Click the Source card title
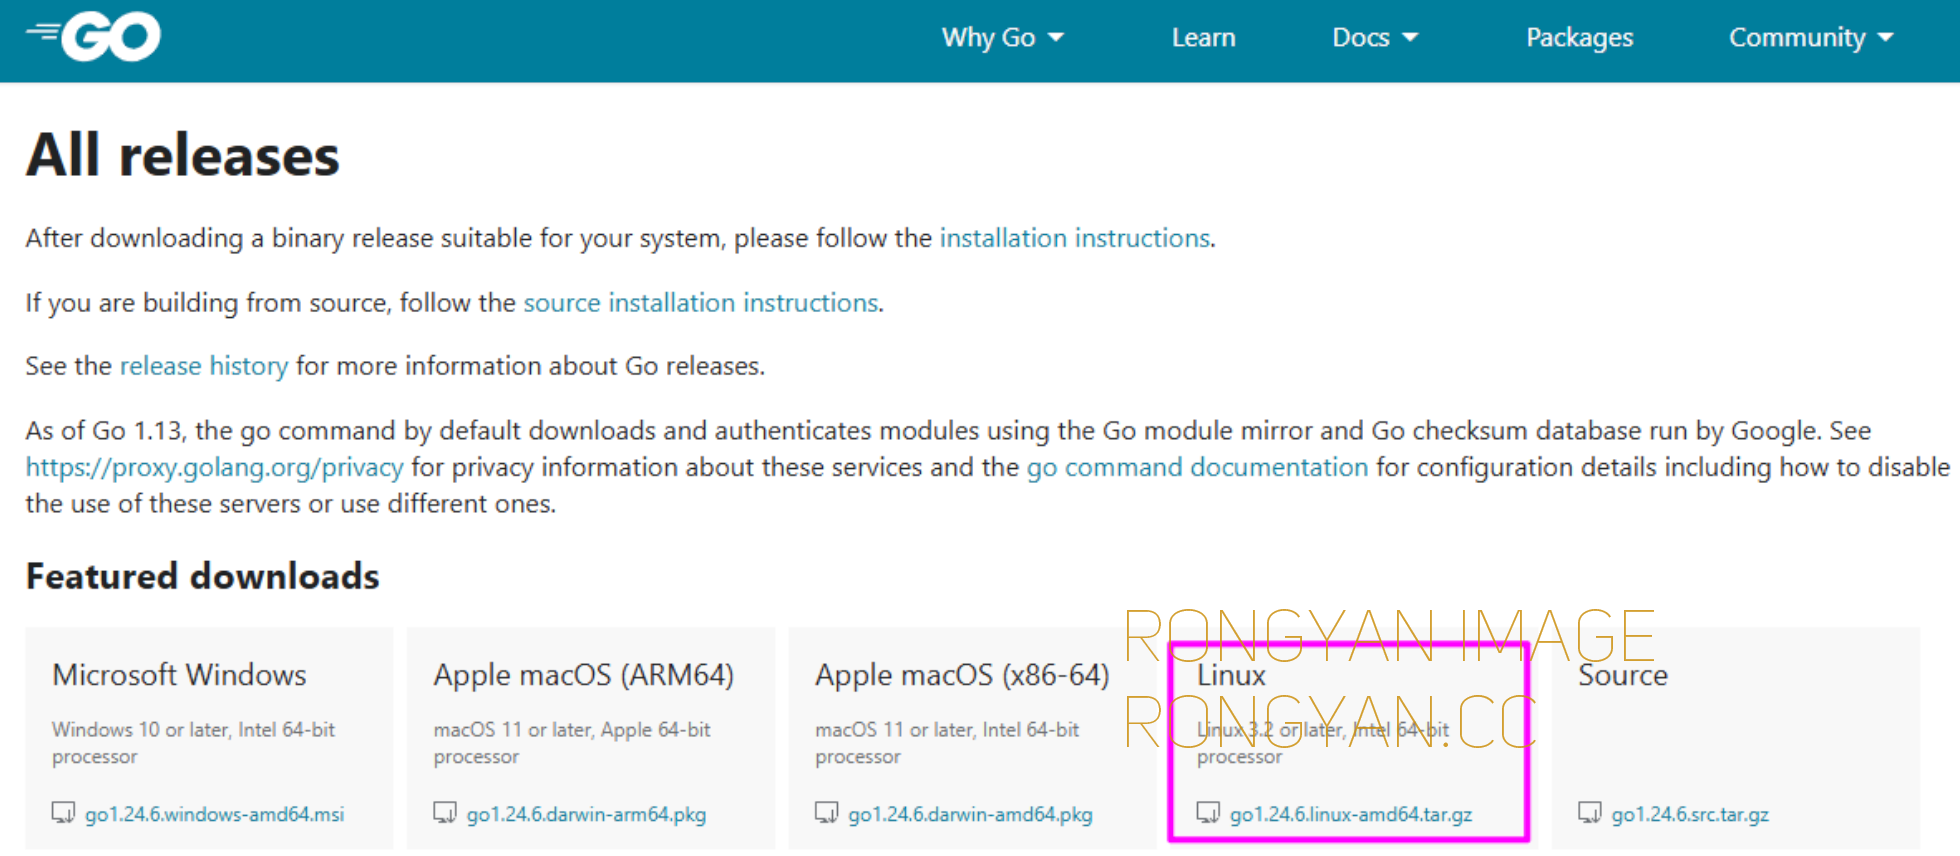The image size is (1960, 856). tap(1623, 675)
